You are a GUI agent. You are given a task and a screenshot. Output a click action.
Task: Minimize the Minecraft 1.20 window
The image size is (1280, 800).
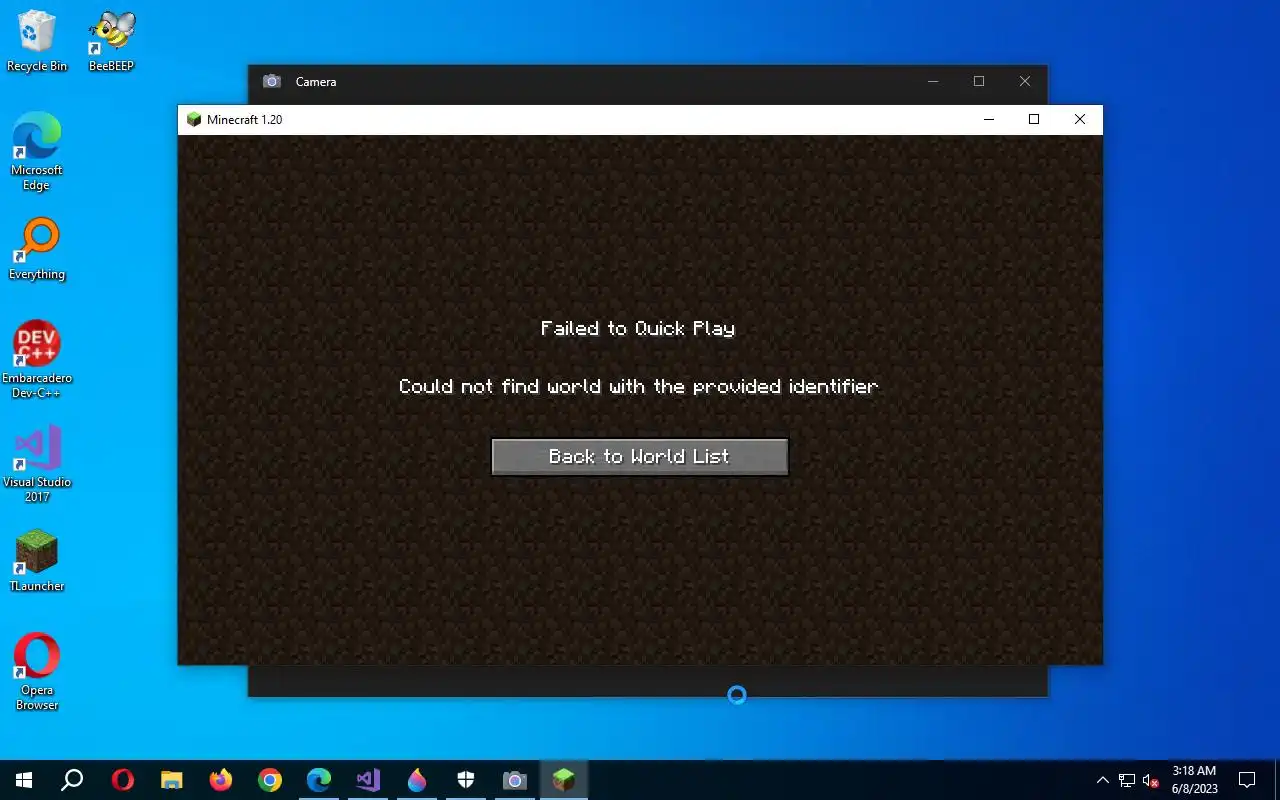pyautogui.click(x=989, y=119)
